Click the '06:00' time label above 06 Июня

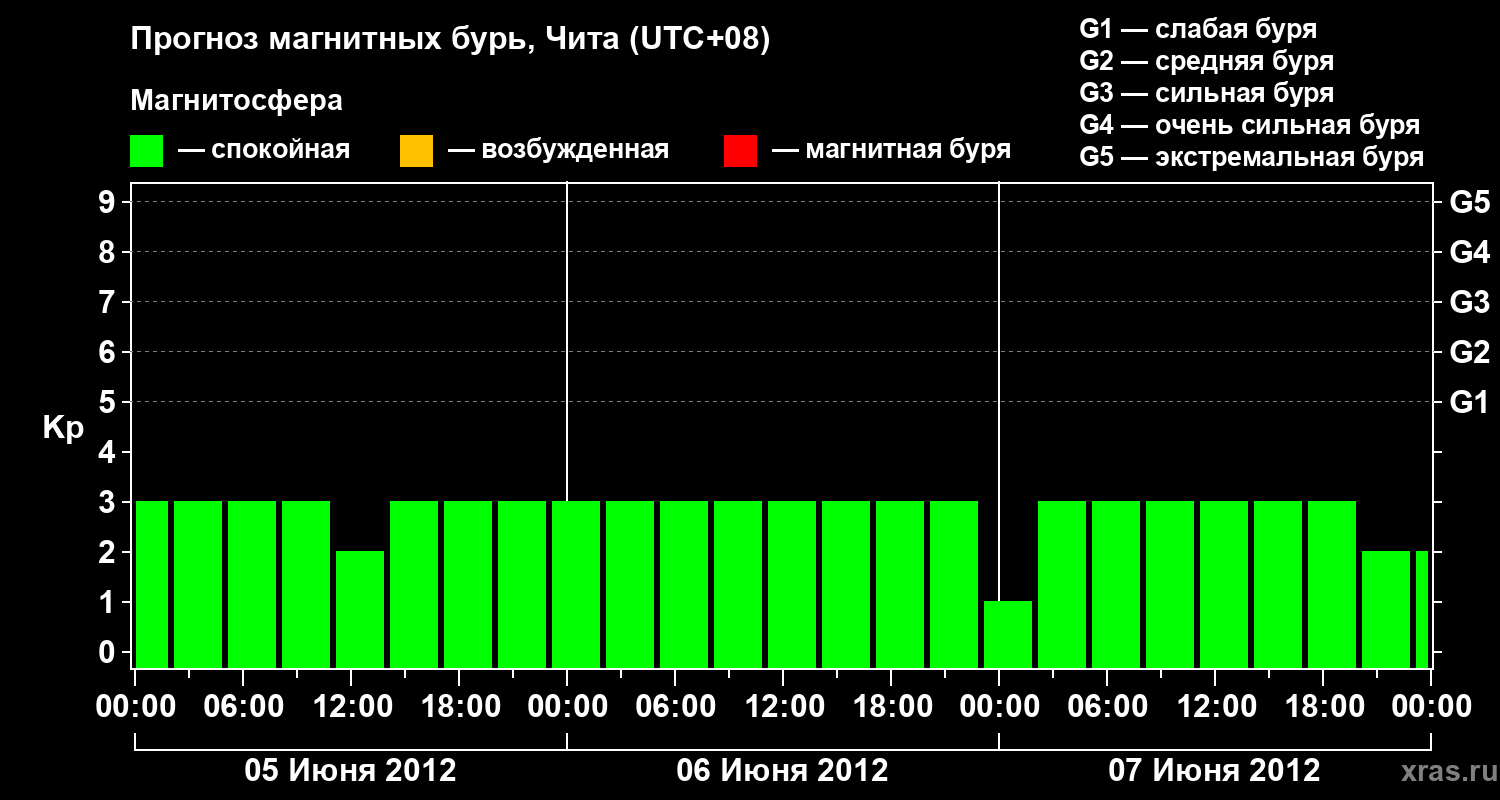(676, 707)
